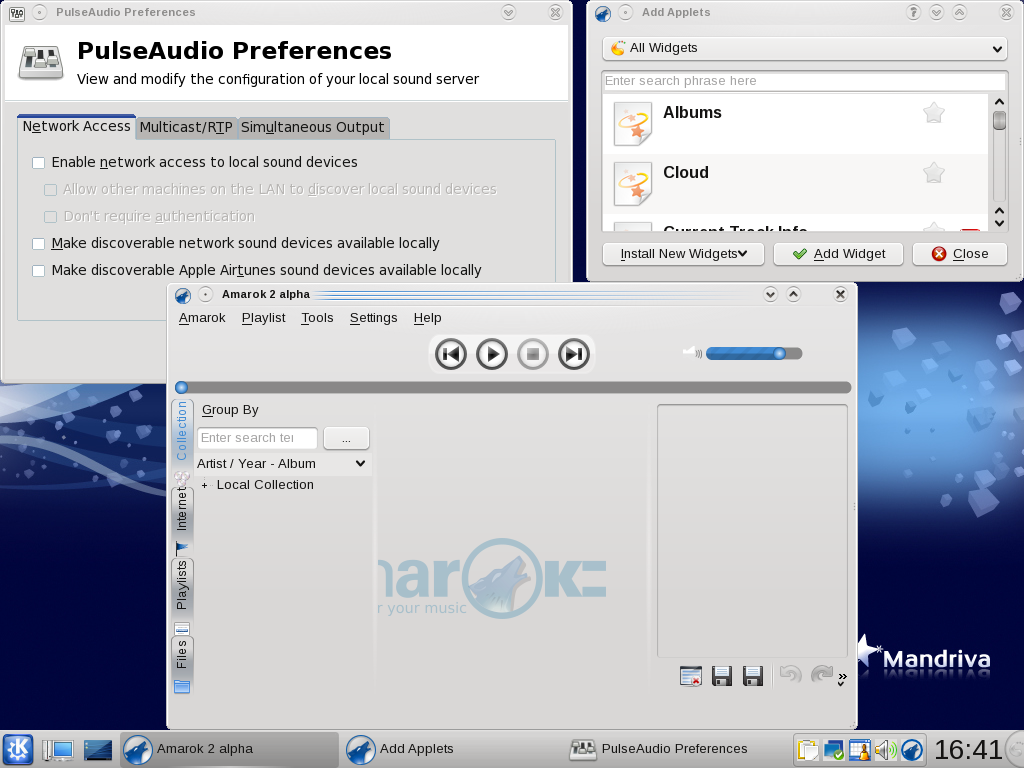The image size is (1024, 768).
Task: Click the Add Applets list scrollbar handle
Action: click(x=999, y=121)
